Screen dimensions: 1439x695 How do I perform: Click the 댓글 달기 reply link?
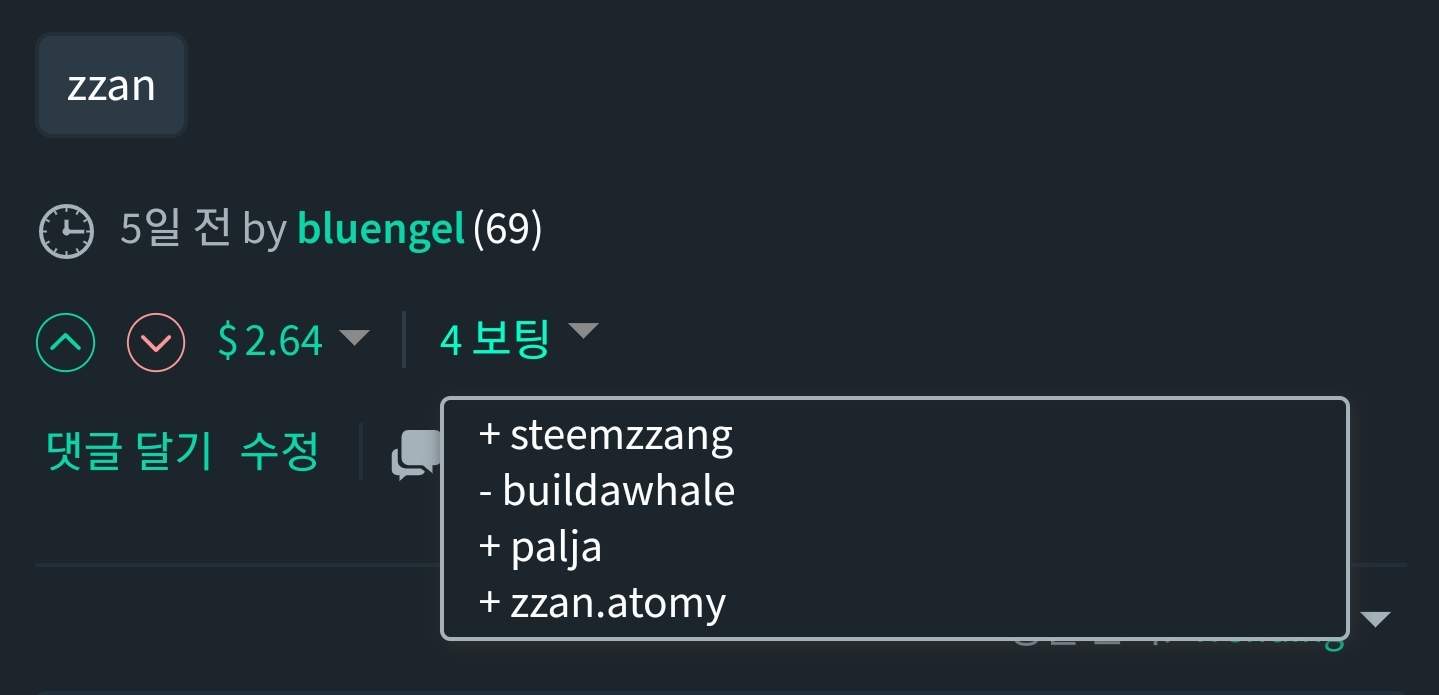tap(129, 453)
